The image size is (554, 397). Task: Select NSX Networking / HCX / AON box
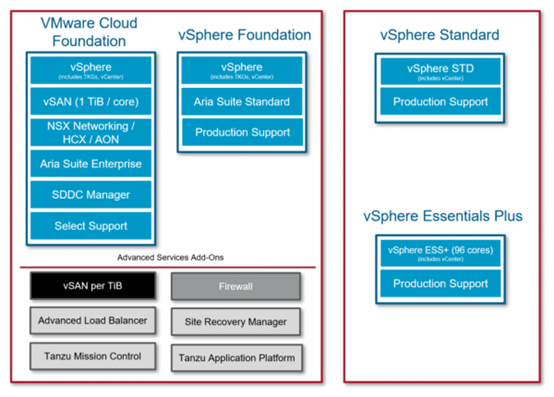[91, 132]
